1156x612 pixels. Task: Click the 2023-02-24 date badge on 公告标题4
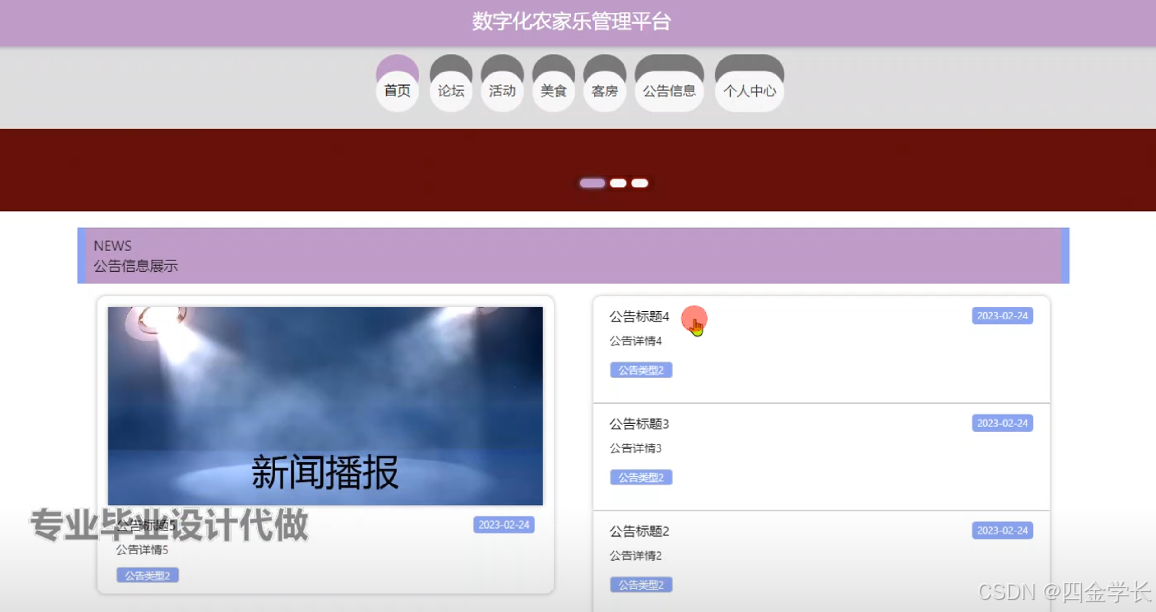(1002, 315)
